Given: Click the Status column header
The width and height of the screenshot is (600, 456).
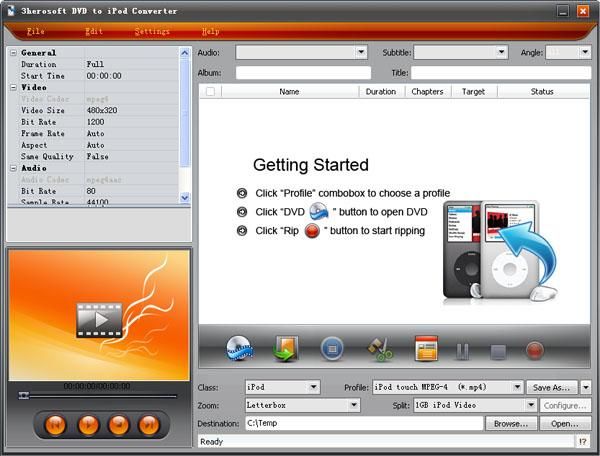Looking at the screenshot, I should [542, 91].
